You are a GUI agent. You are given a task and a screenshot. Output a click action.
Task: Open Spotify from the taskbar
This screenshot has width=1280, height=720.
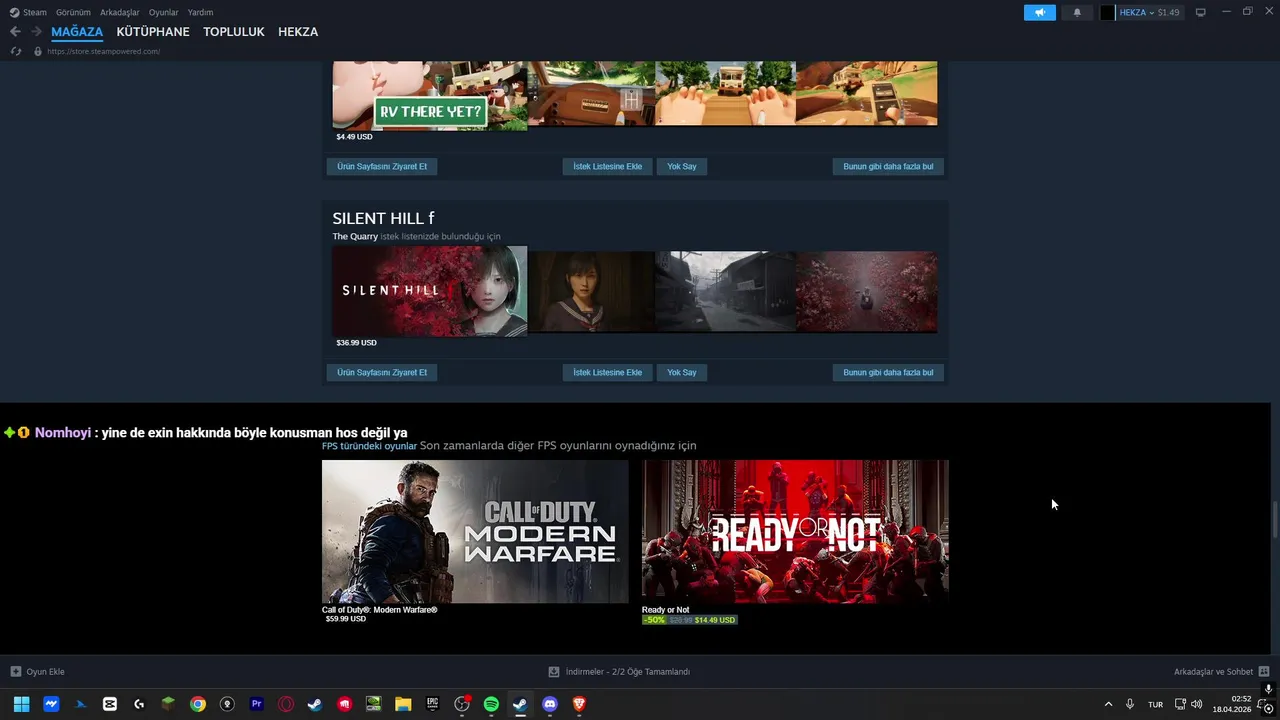click(491, 704)
